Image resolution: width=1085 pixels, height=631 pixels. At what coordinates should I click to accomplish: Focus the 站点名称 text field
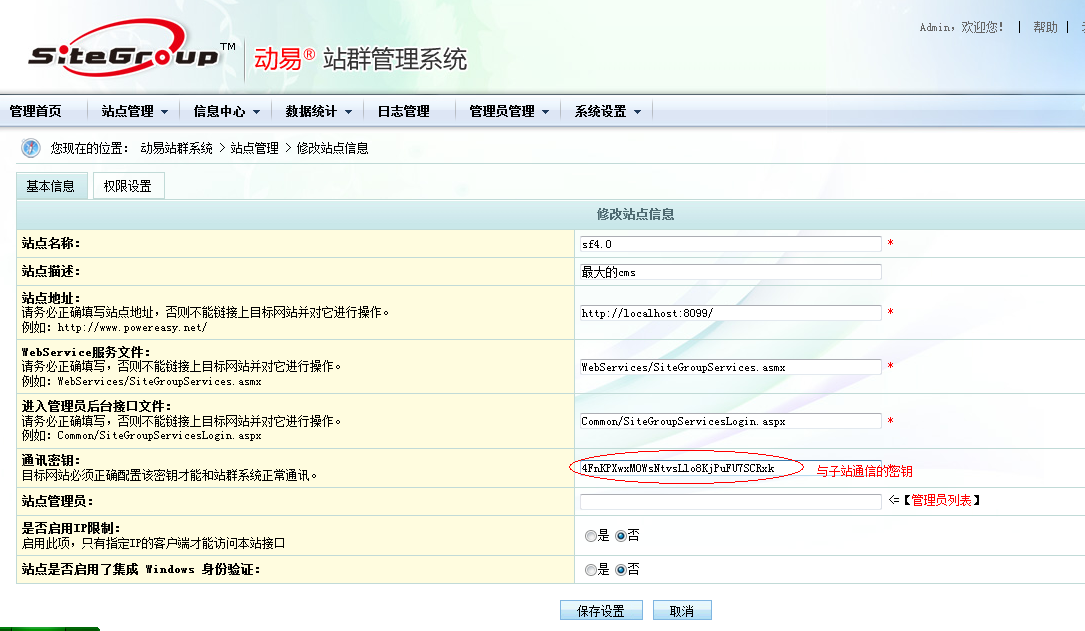(x=730, y=244)
